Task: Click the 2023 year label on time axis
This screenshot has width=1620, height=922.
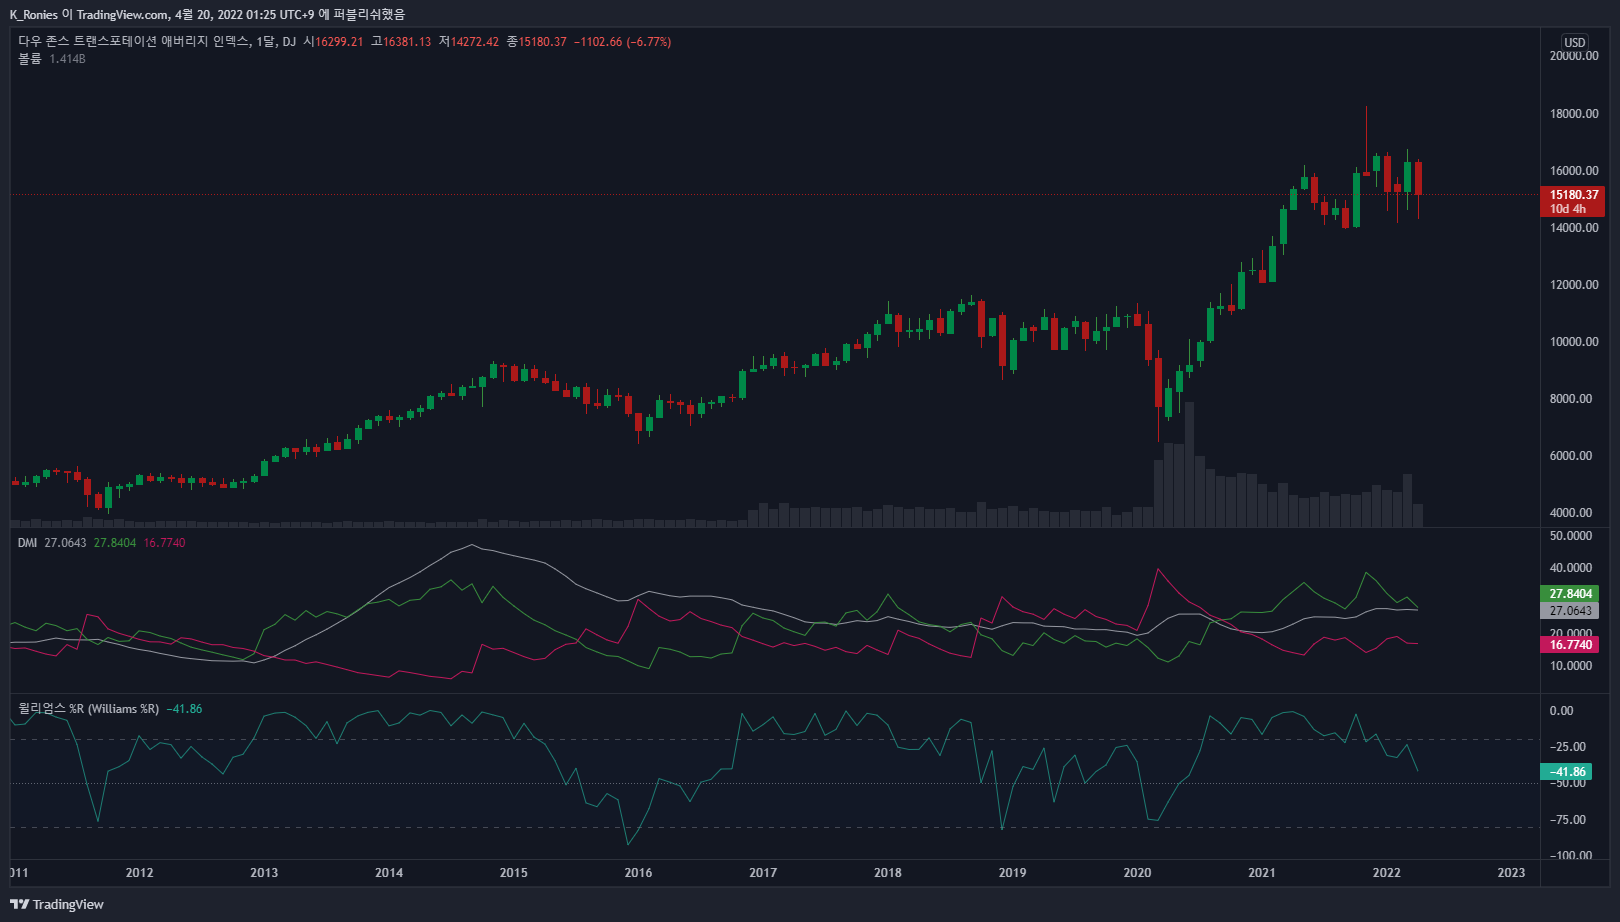Action: point(1511,873)
